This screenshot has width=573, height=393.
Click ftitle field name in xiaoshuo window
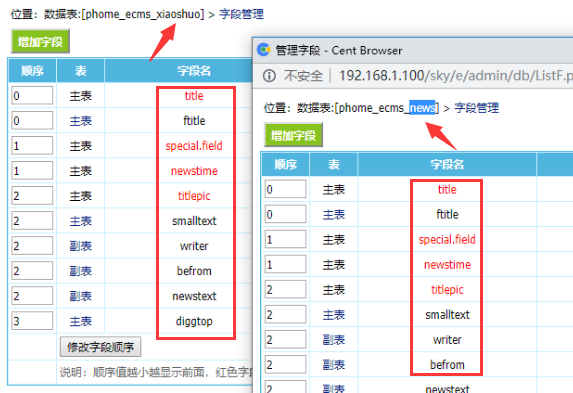(x=194, y=121)
